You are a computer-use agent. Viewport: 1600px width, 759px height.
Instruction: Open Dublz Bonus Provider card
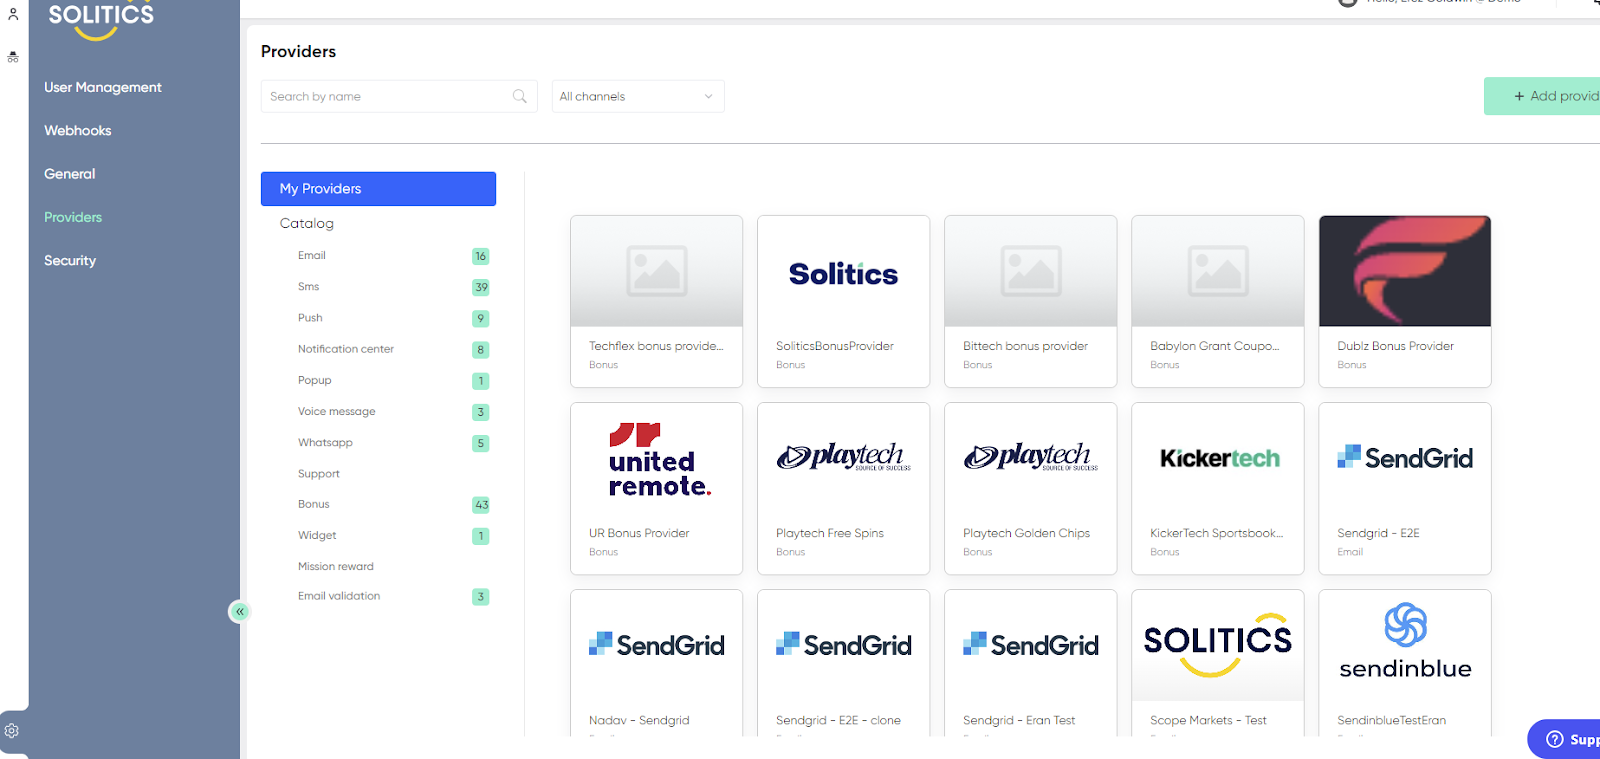tap(1405, 301)
